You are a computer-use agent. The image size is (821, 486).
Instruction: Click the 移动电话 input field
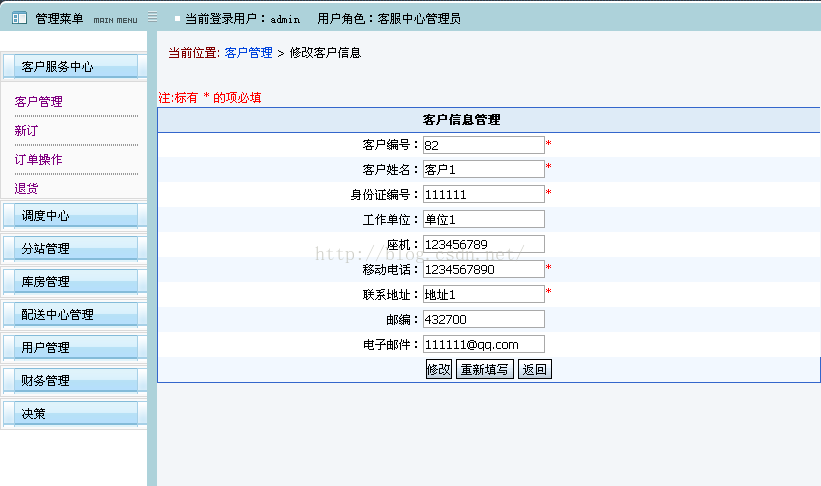484,269
